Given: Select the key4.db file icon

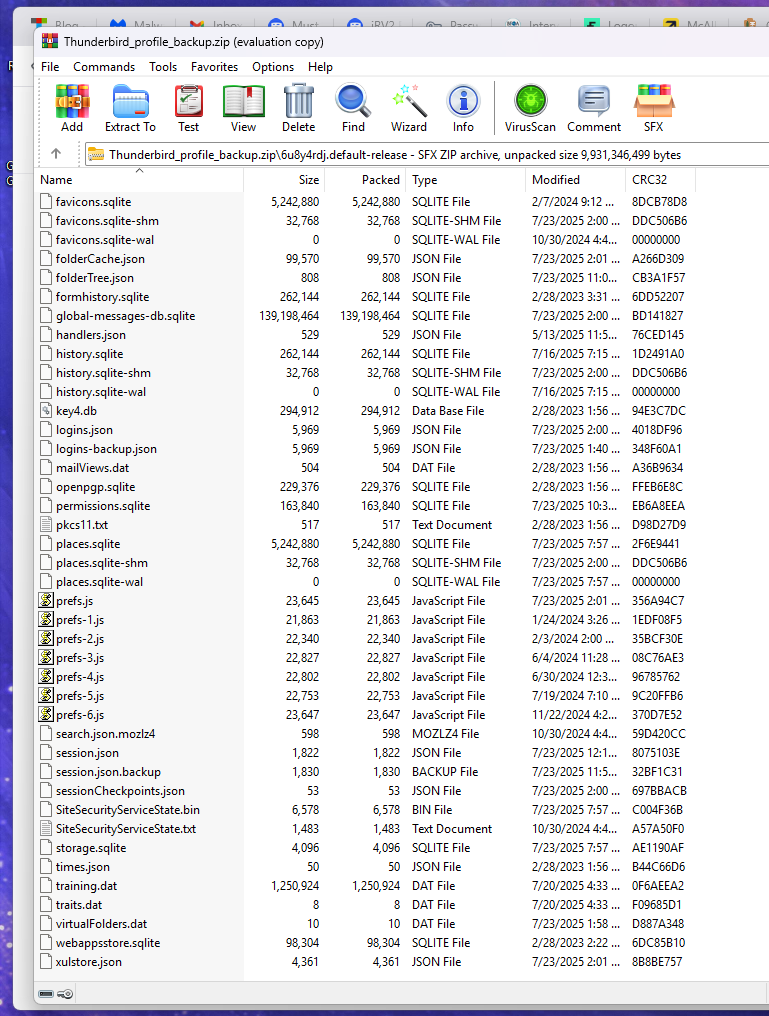Looking at the screenshot, I should 46,411.
